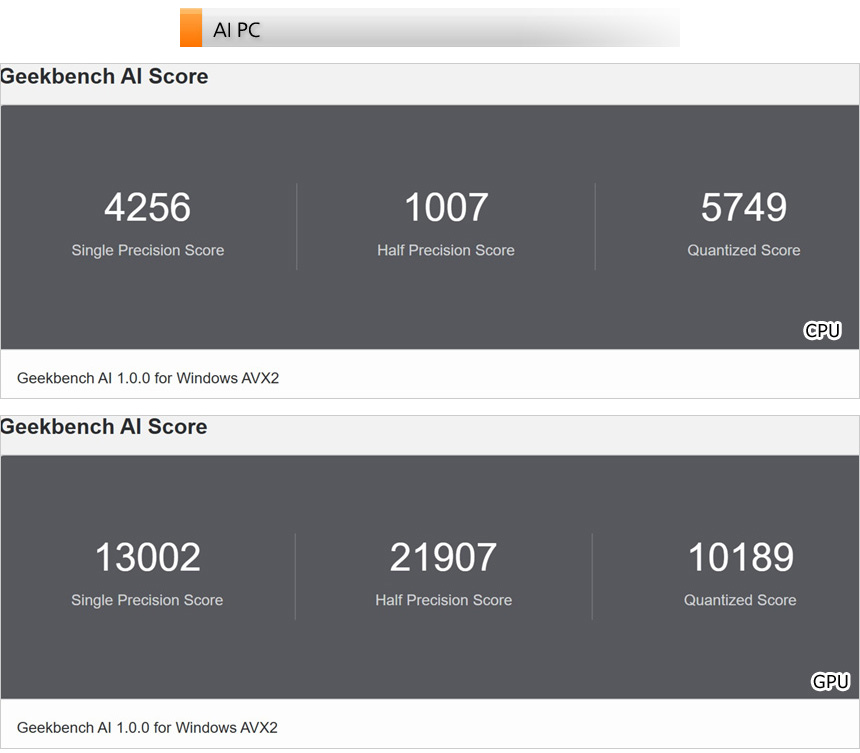
Task: Select Quantized Score label under 10189
Action: (740, 600)
